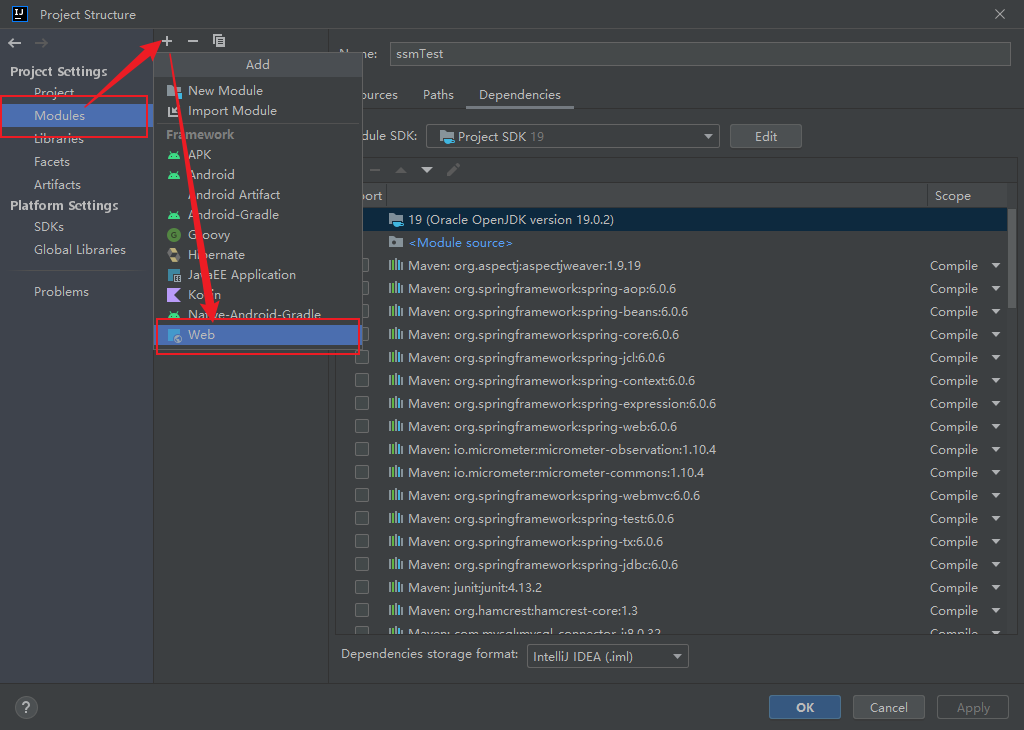Click the Web framework globe icon
The width and height of the screenshot is (1024, 730).
click(174, 335)
